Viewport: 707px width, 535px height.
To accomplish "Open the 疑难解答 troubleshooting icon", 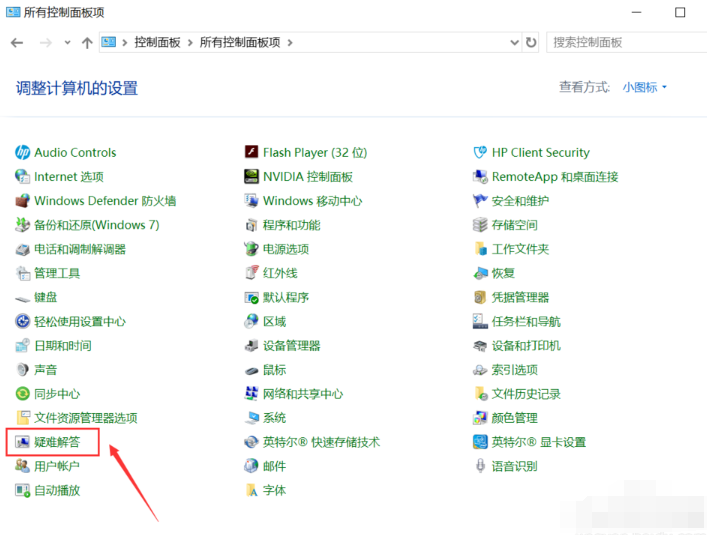I will (x=23, y=442).
